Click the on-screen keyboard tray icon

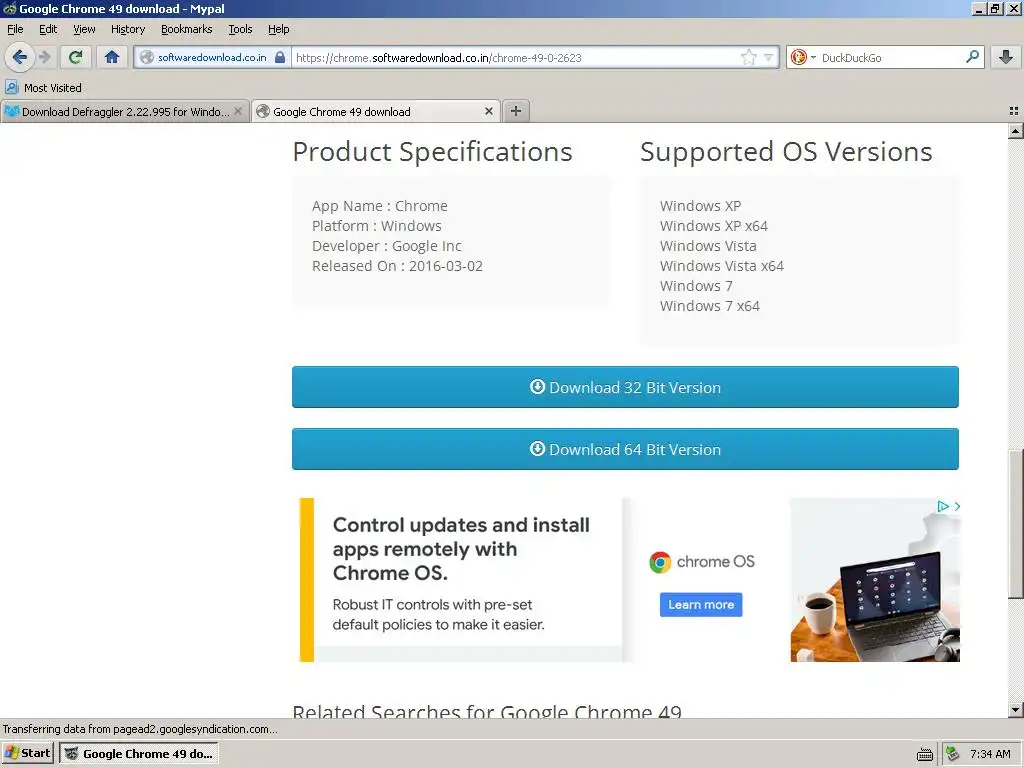[x=925, y=754]
